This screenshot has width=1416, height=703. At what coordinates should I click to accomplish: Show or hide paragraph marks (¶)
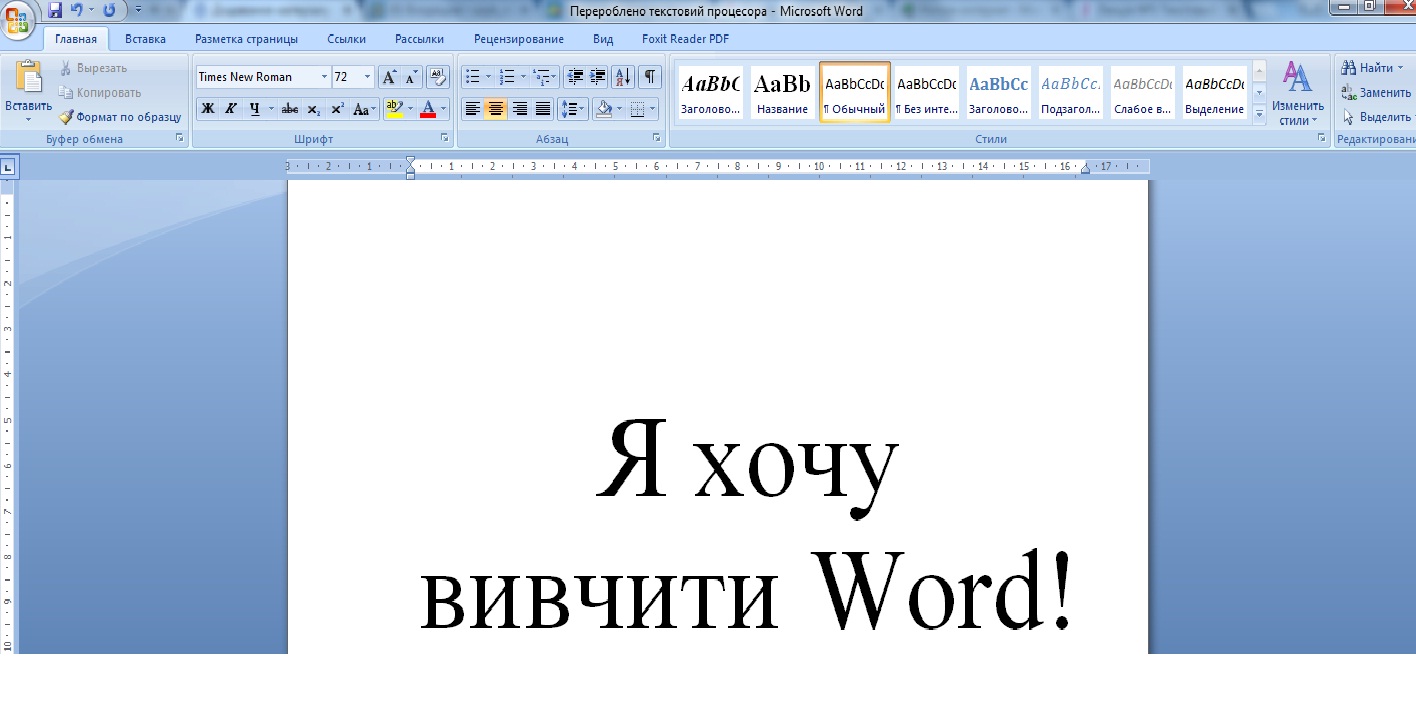coord(650,77)
